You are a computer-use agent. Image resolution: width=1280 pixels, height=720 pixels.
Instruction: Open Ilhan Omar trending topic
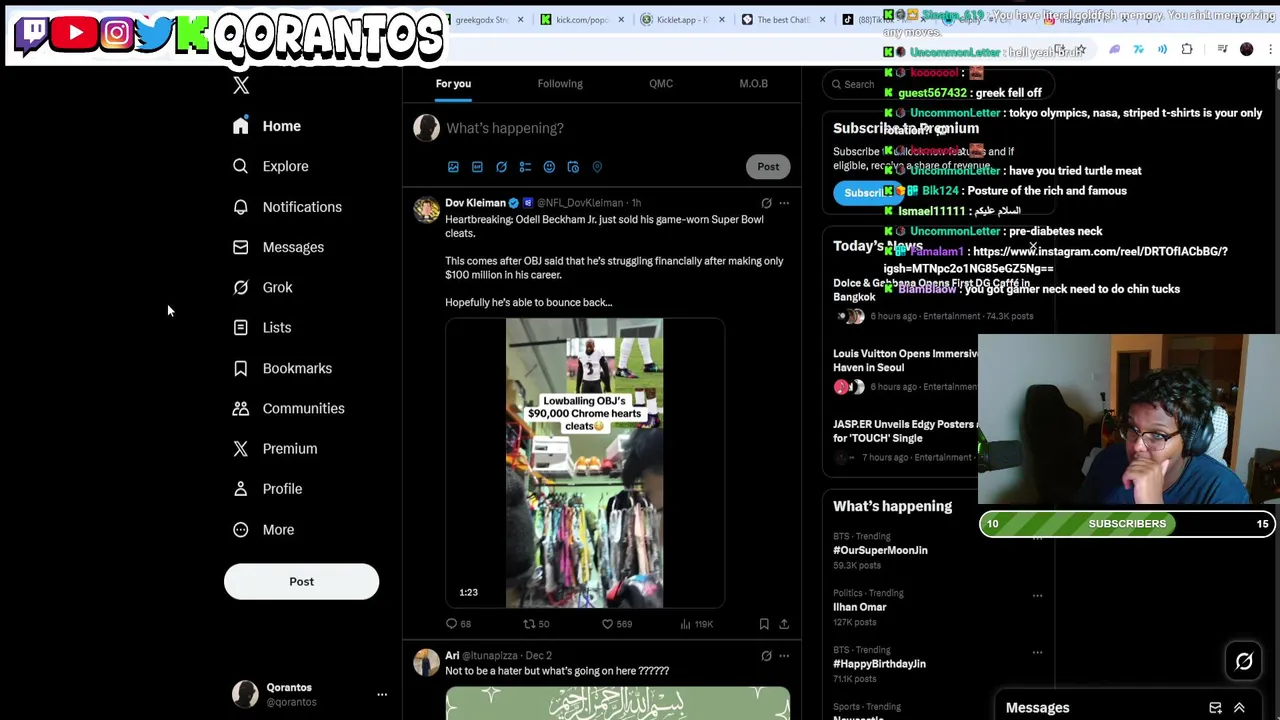pyautogui.click(x=860, y=607)
